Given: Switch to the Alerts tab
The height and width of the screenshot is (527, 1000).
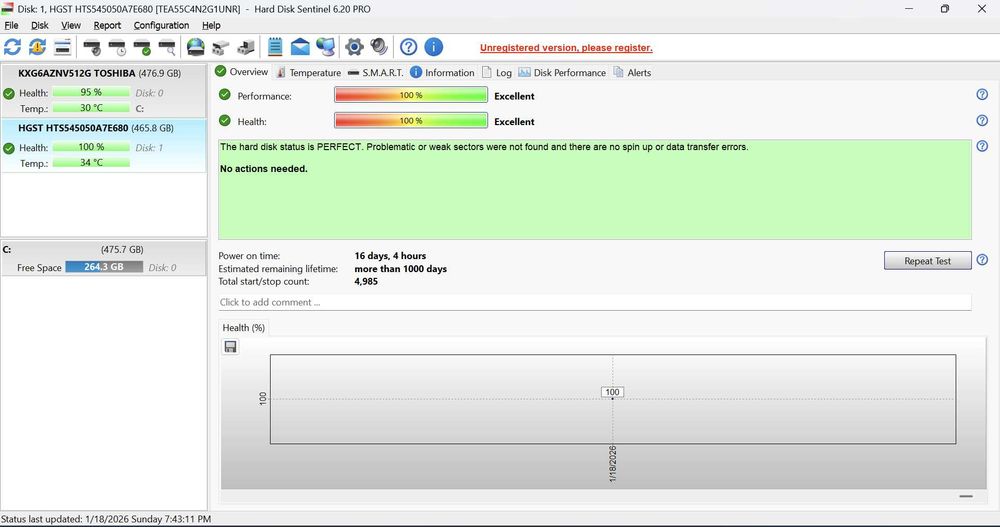Looking at the screenshot, I should pos(632,73).
